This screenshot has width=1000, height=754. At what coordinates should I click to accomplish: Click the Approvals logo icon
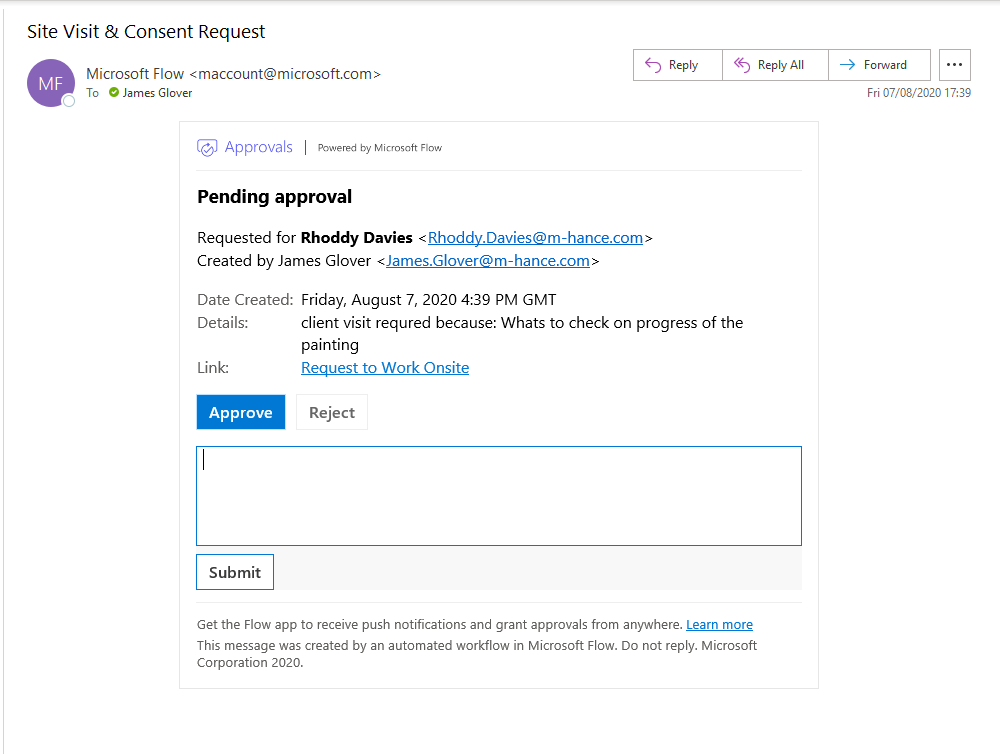pos(207,148)
